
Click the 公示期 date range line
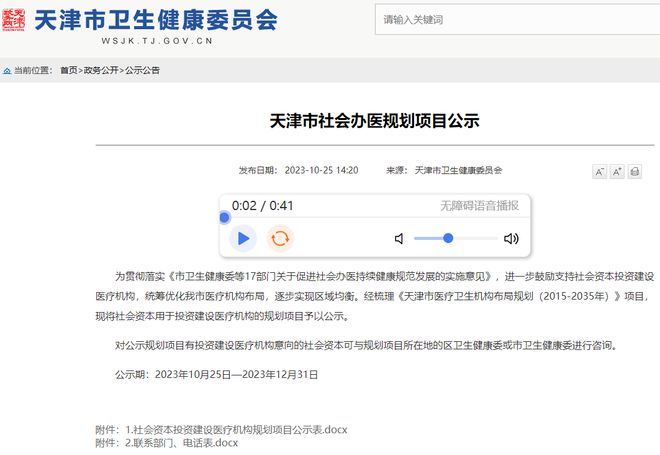pyautogui.click(x=216, y=374)
